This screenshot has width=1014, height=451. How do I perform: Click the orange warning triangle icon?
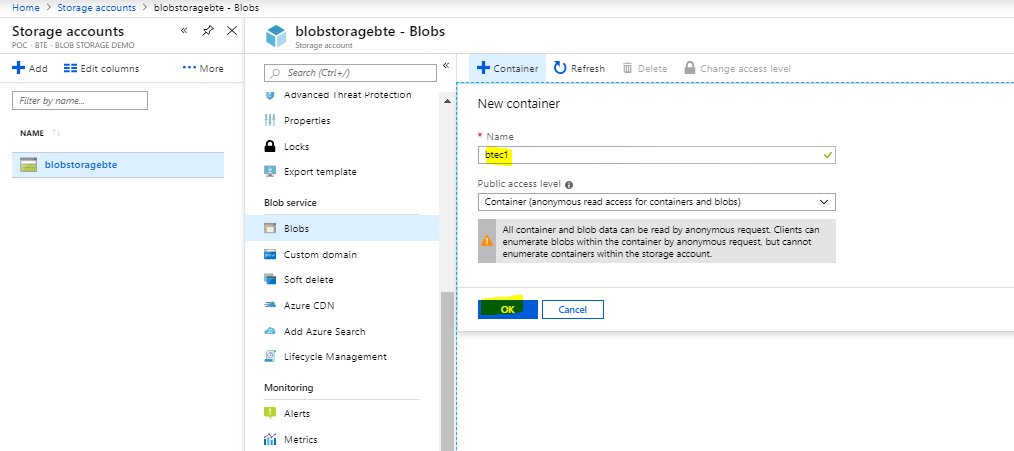tap(487, 240)
